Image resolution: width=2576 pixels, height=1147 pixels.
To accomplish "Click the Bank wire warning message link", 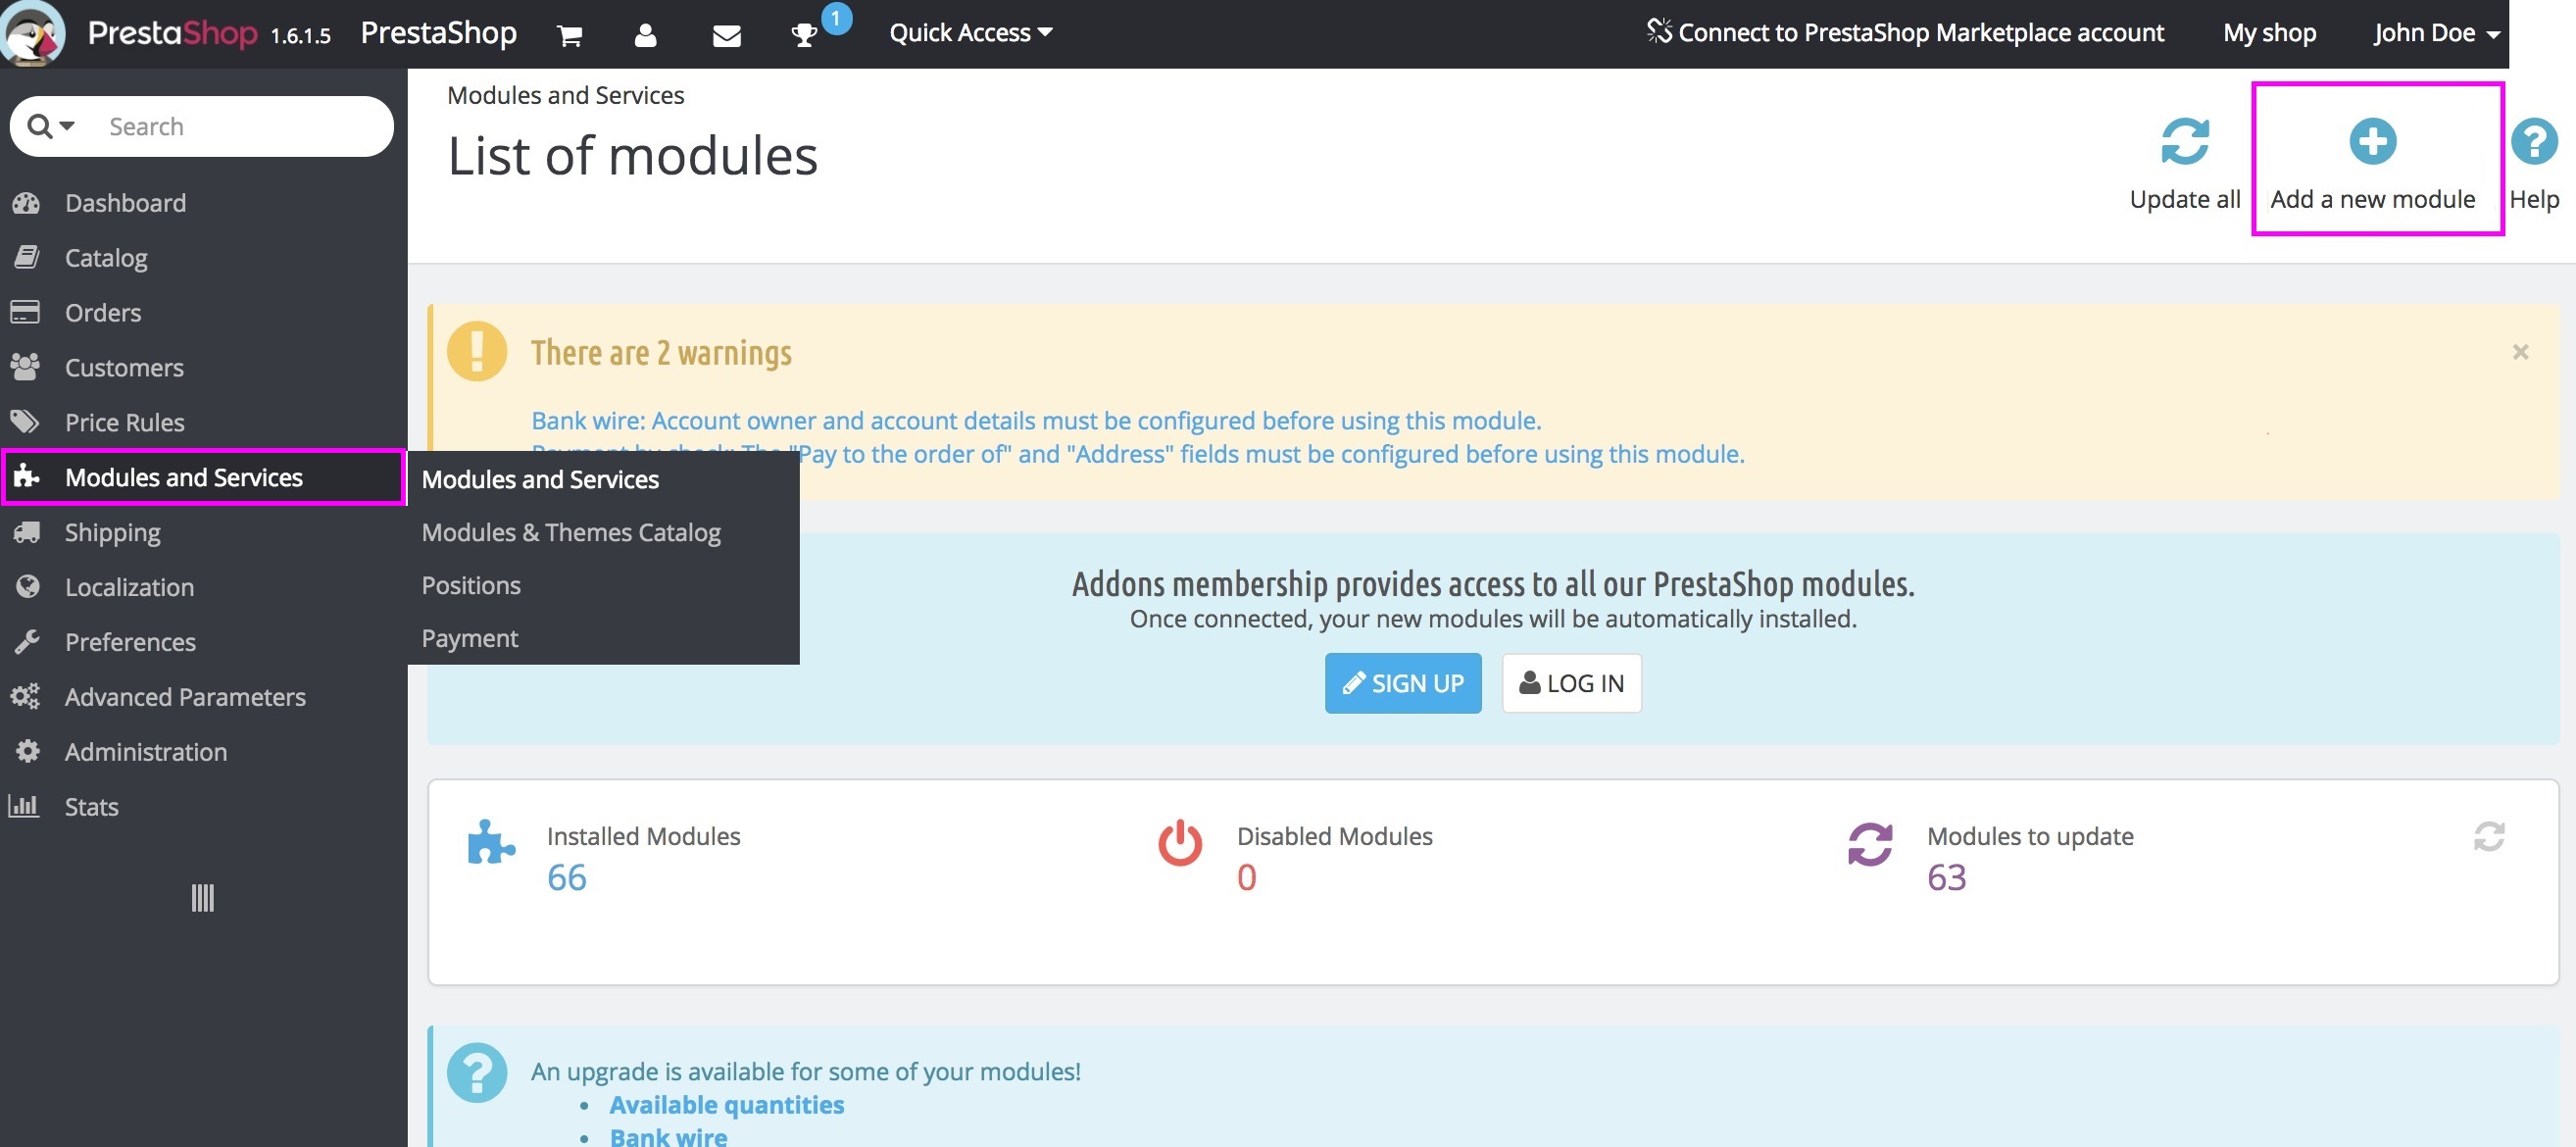I will 1036,421.
